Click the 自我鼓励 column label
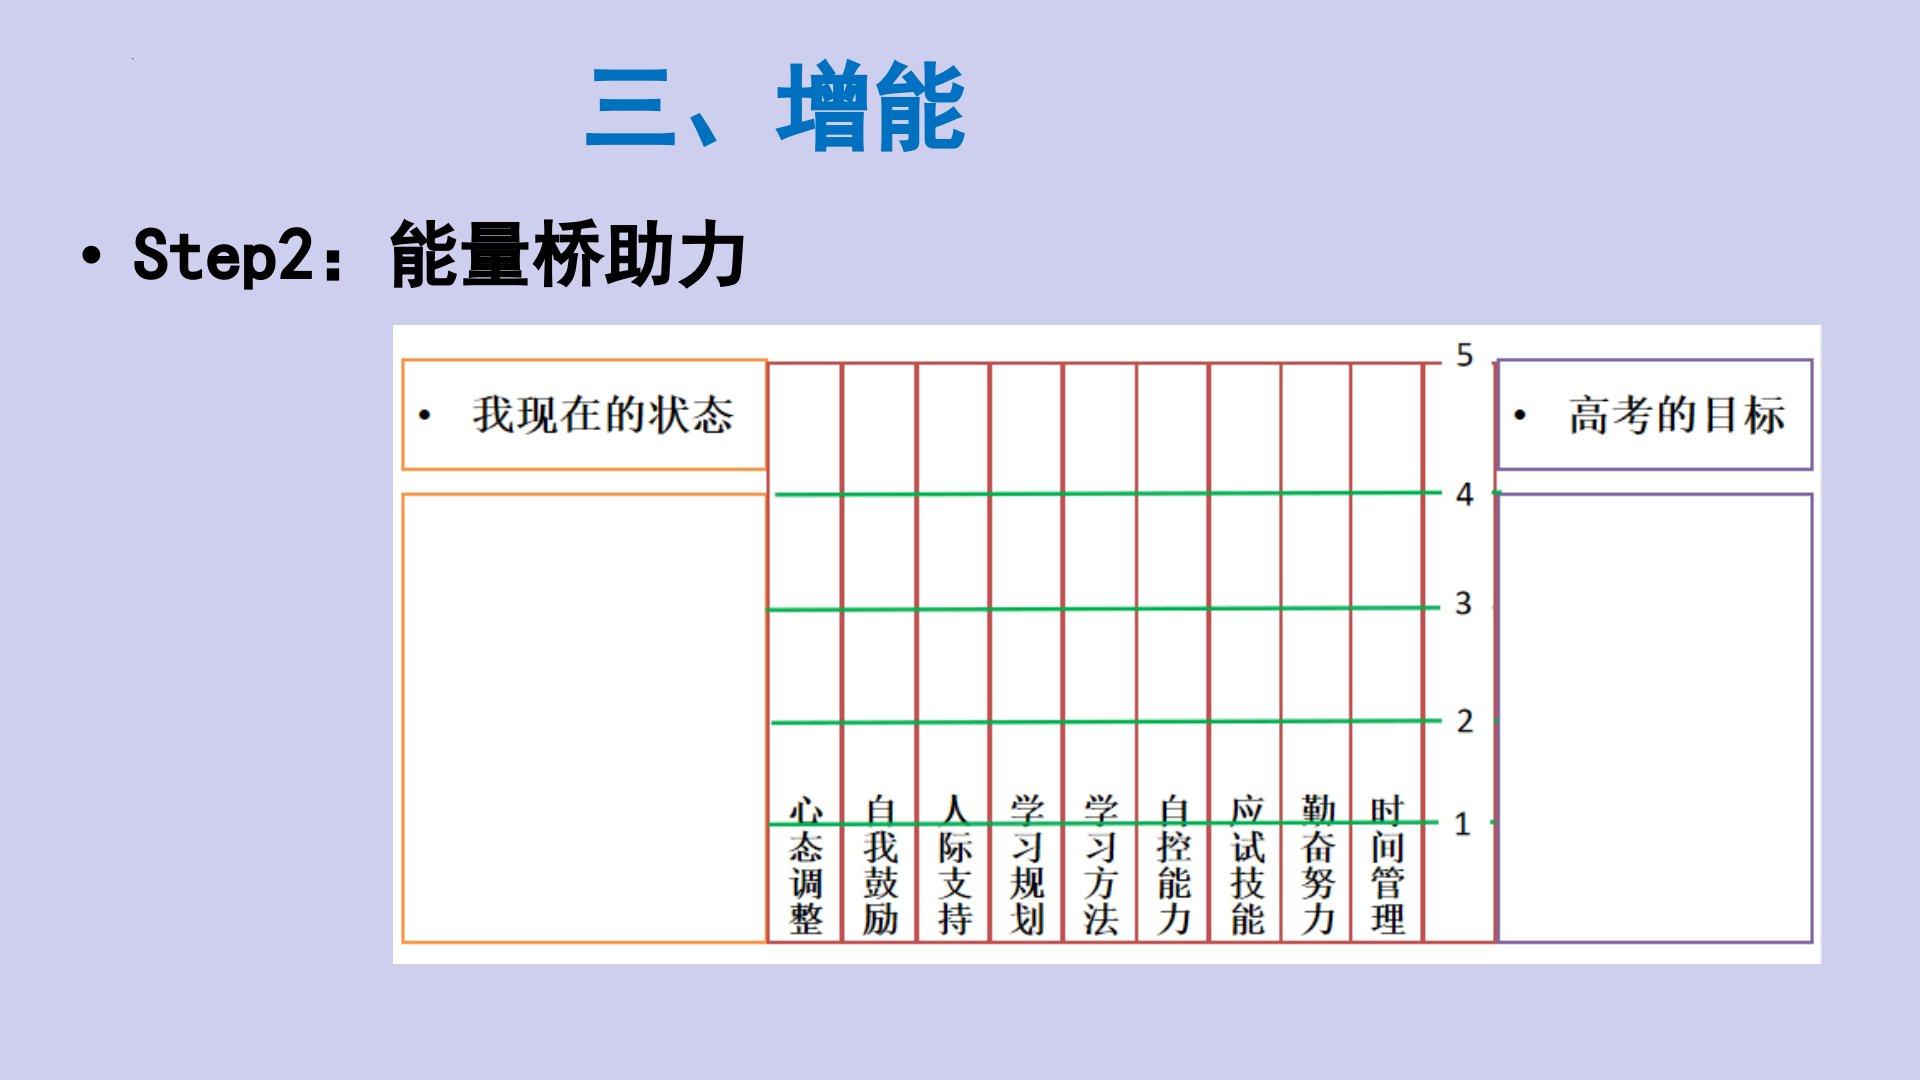The width and height of the screenshot is (1920, 1080). [x=880, y=867]
